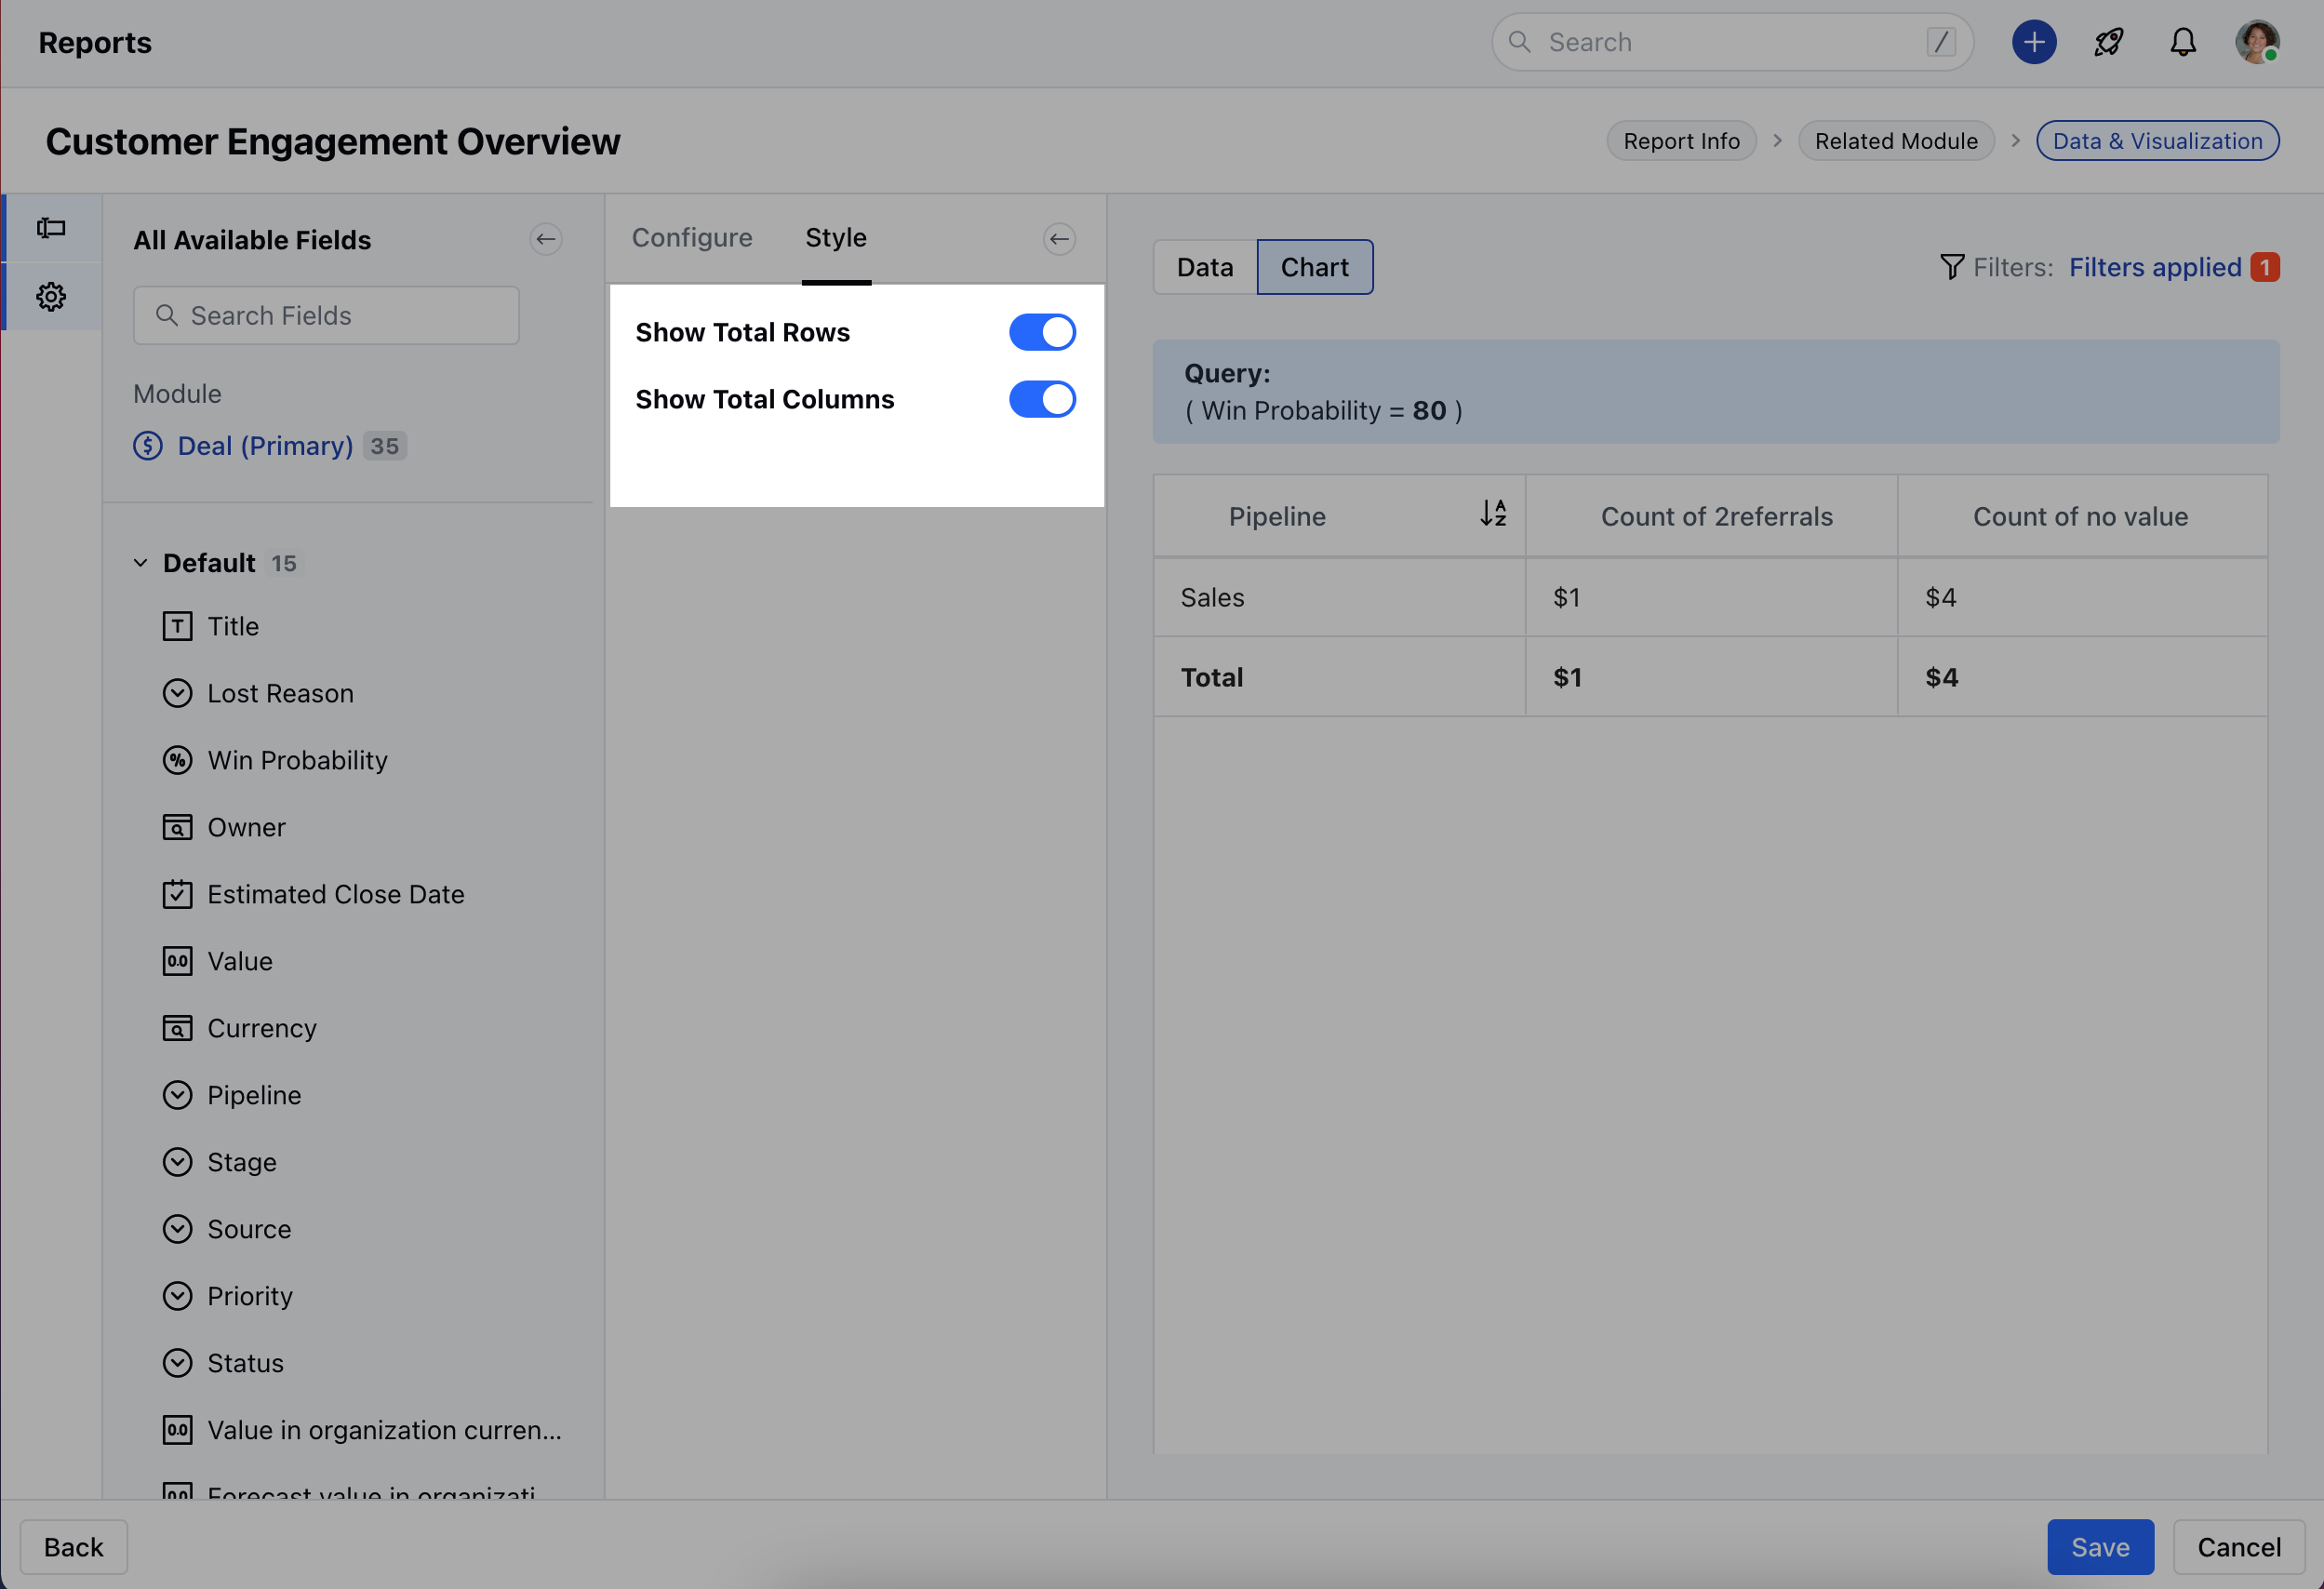Select the Stage field label
Viewport: 2324px width, 1589px height.
(x=241, y=1162)
